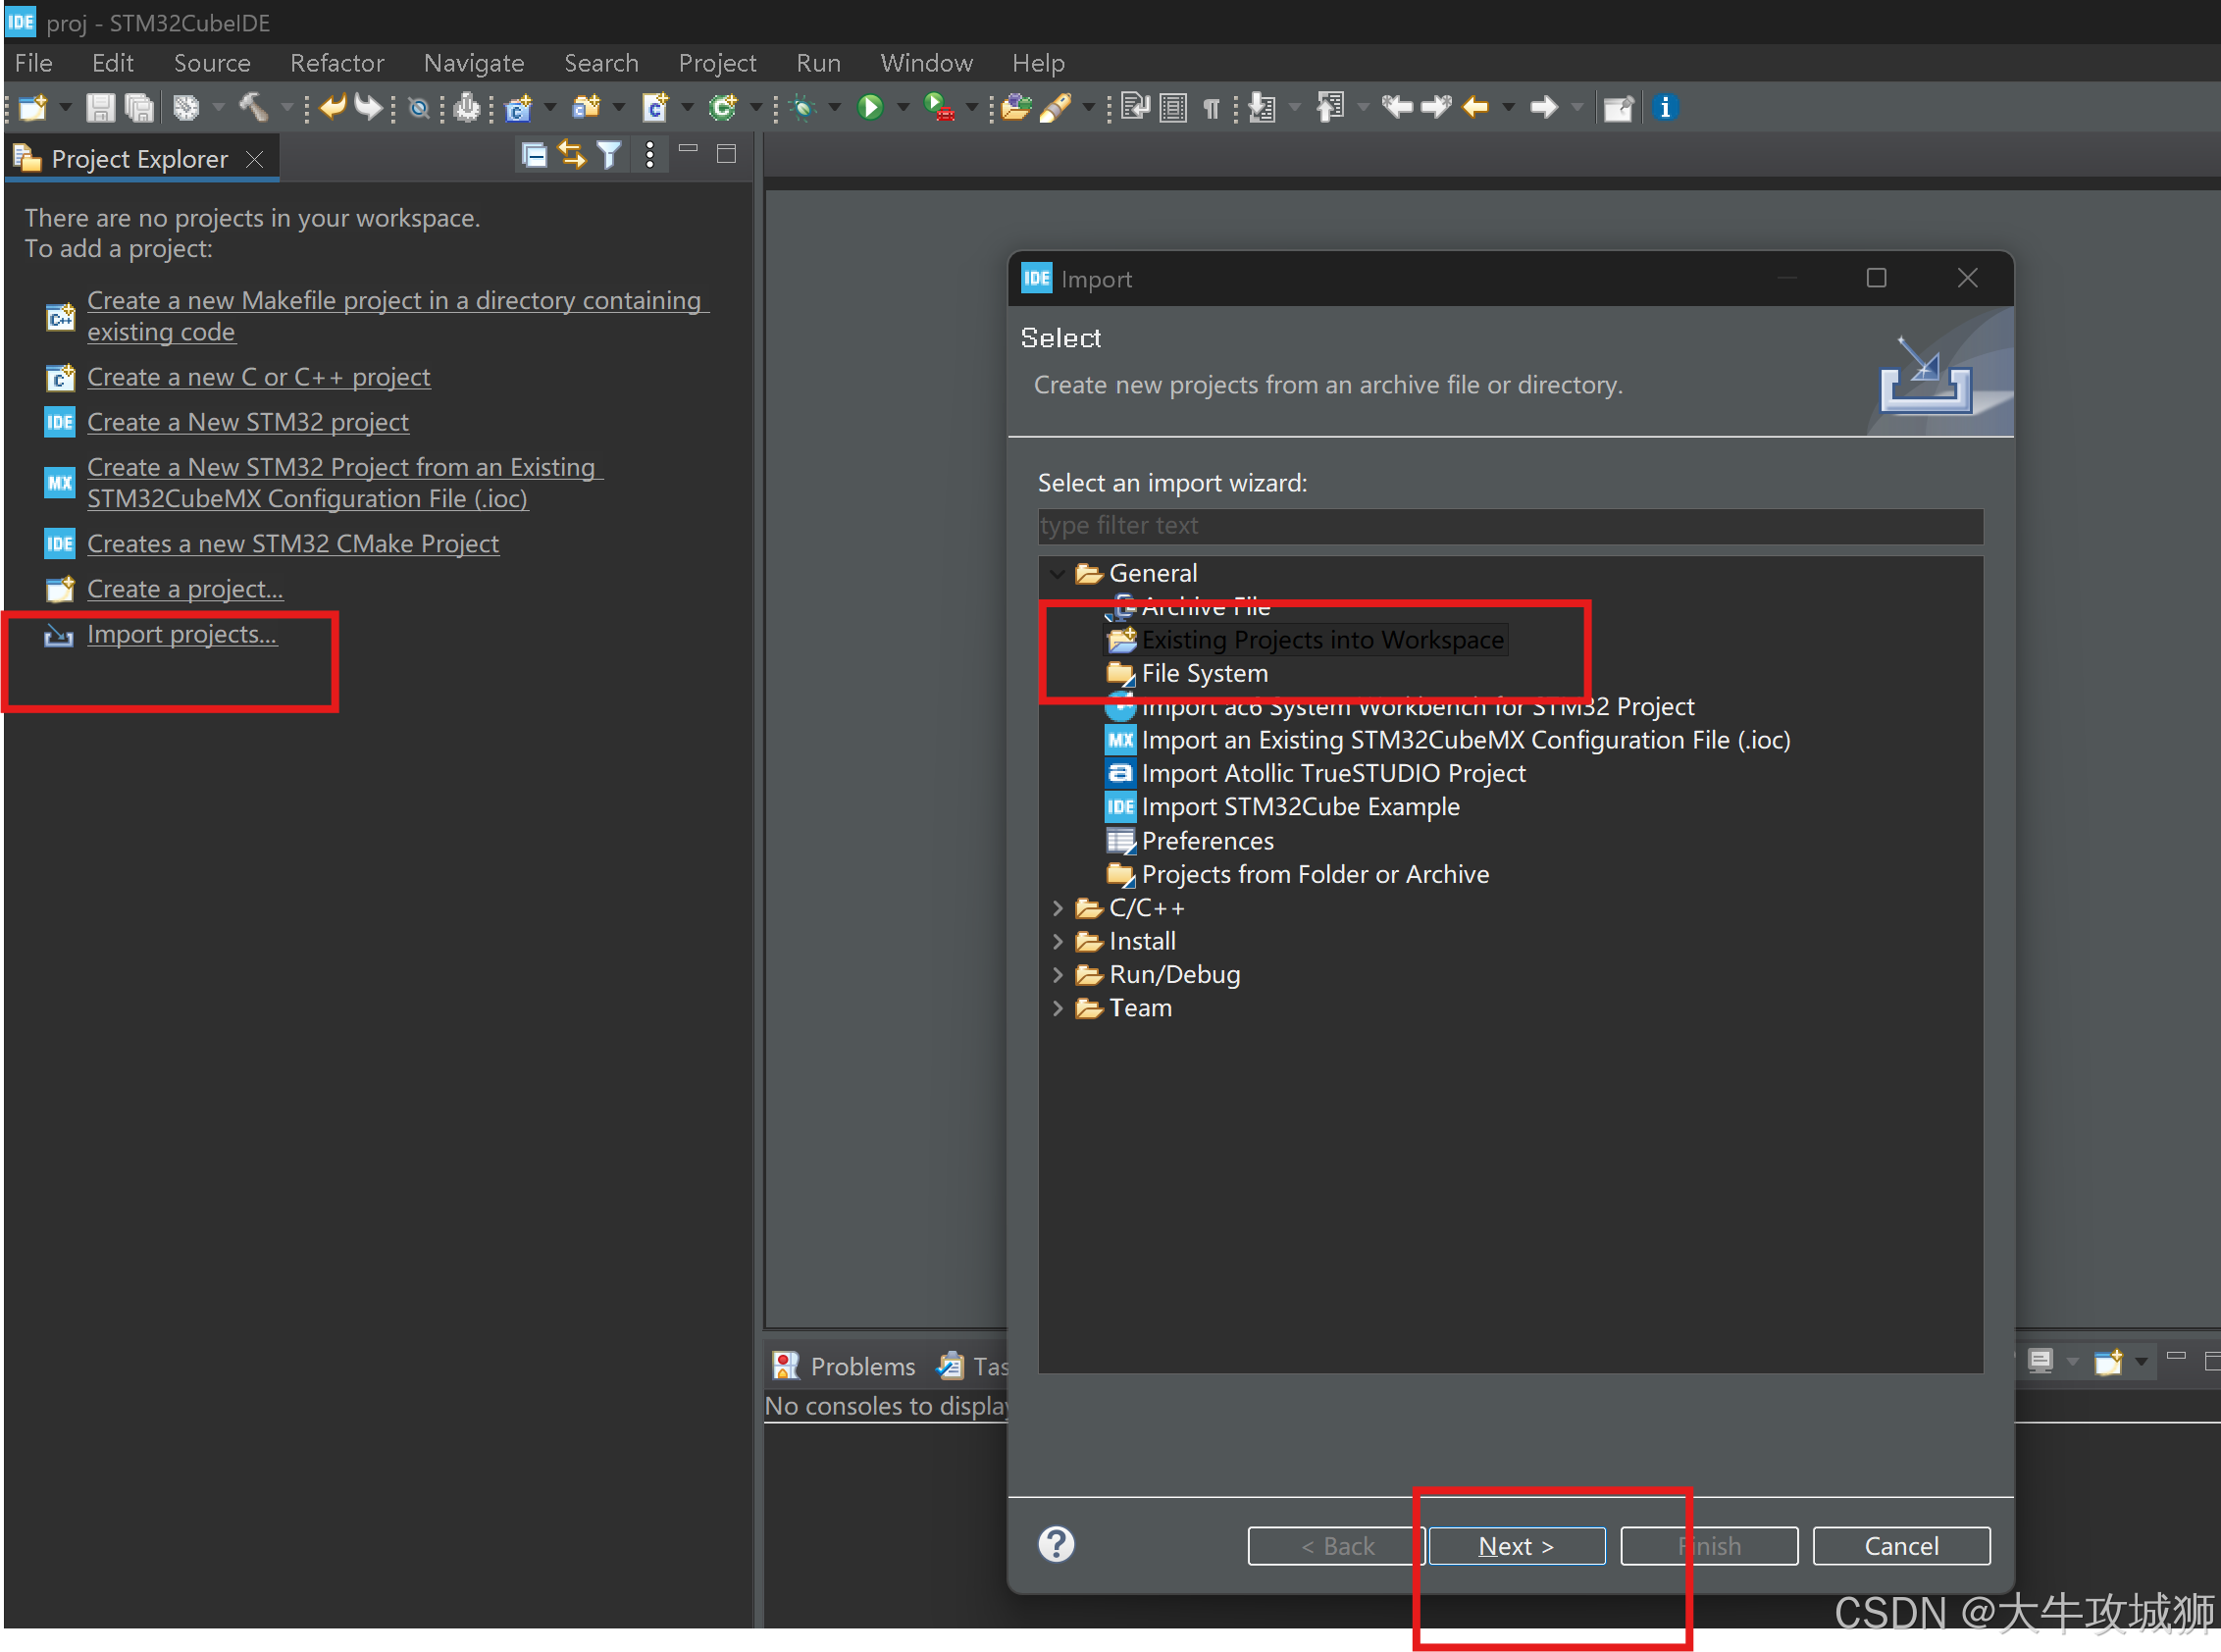Collapse the General folder in wizard tree
2221x1652 pixels.
[1057, 574]
